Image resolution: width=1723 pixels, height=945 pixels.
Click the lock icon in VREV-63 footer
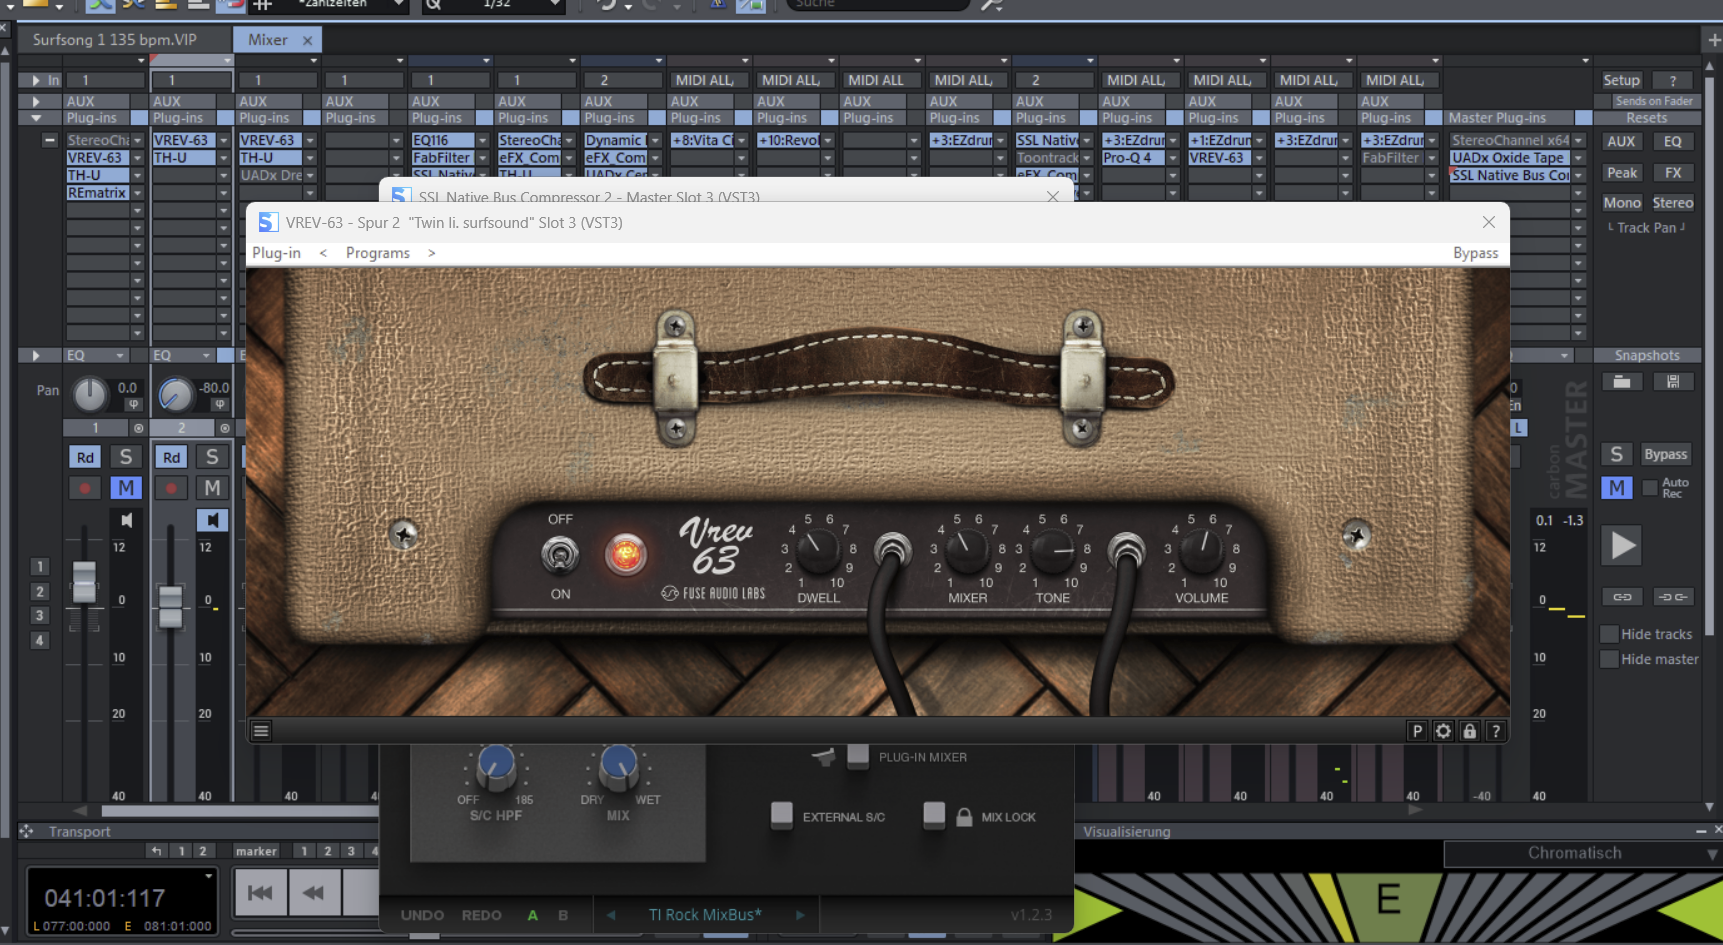pyautogui.click(x=1469, y=731)
